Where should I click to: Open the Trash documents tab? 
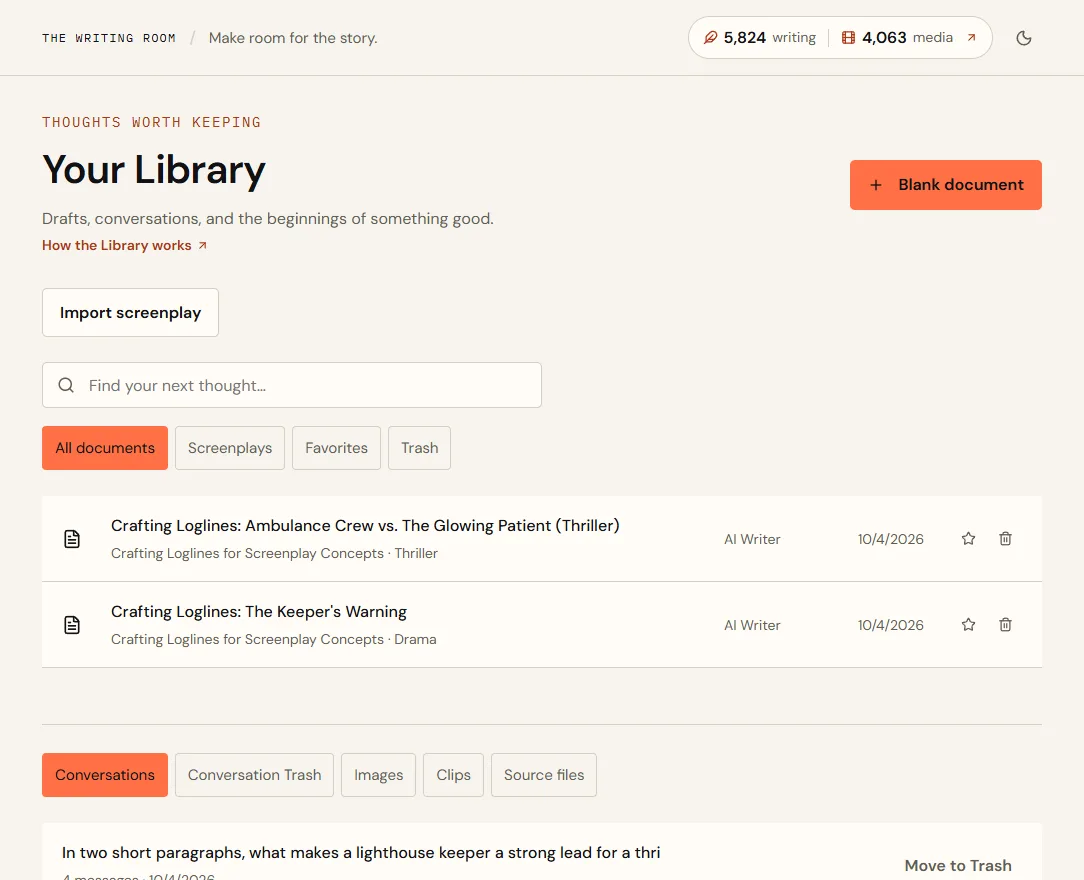pos(420,448)
